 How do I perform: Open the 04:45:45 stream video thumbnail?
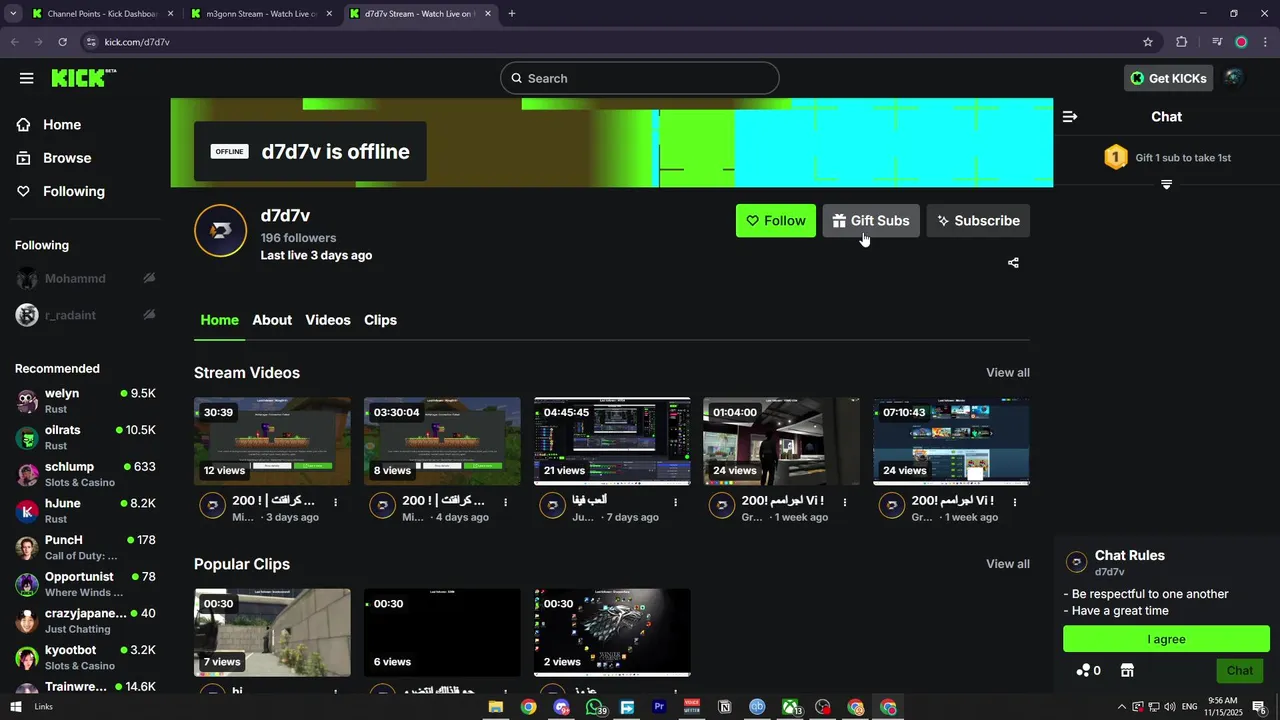612,441
